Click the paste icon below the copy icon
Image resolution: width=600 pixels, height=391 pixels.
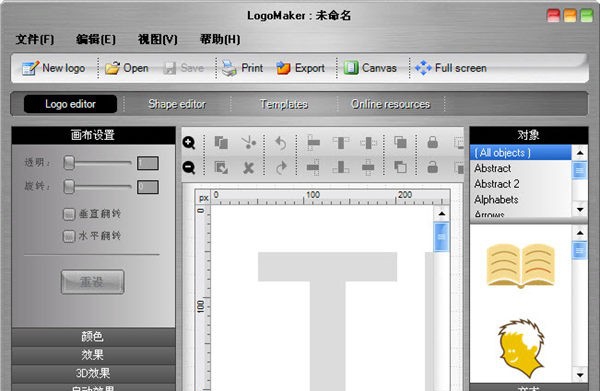tap(221, 168)
